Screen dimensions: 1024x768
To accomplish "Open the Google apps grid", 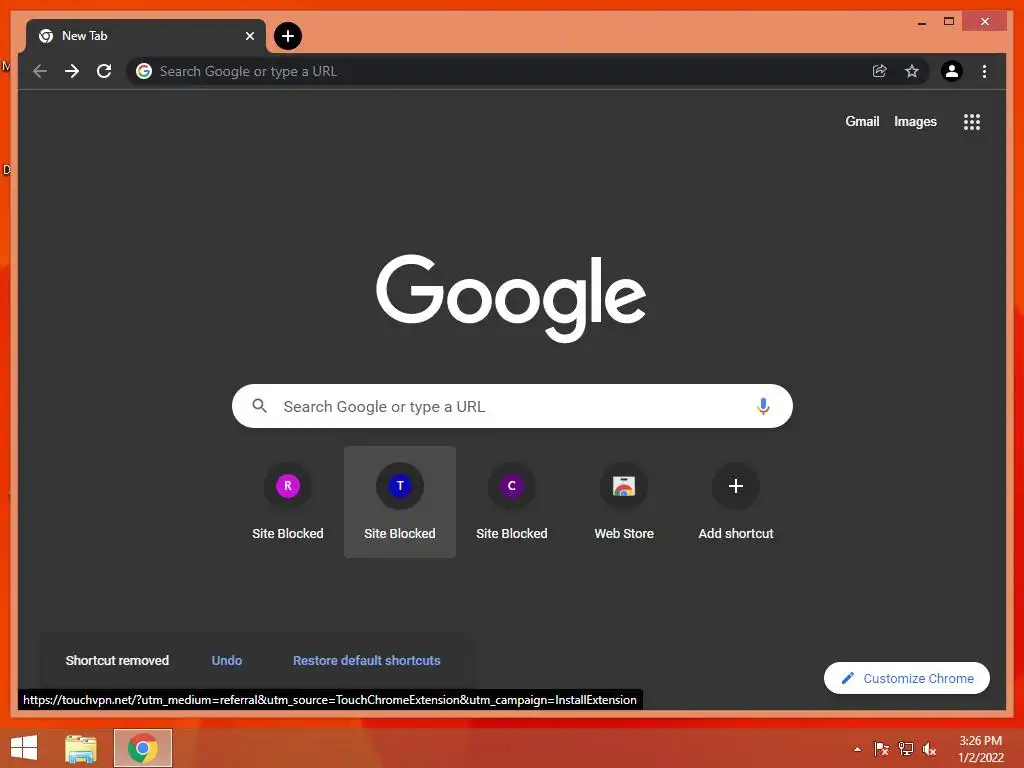I will (972, 121).
